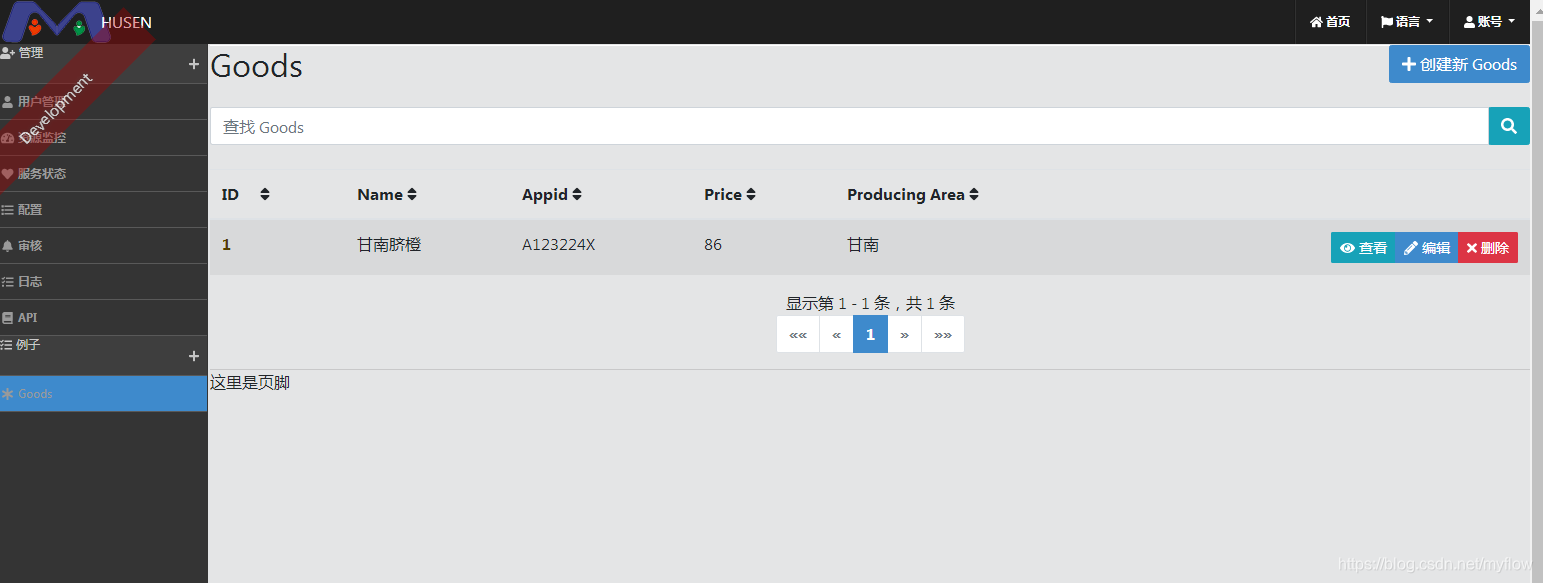
Task: Expand the 例子 sidebar section plus
Action: (194, 356)
